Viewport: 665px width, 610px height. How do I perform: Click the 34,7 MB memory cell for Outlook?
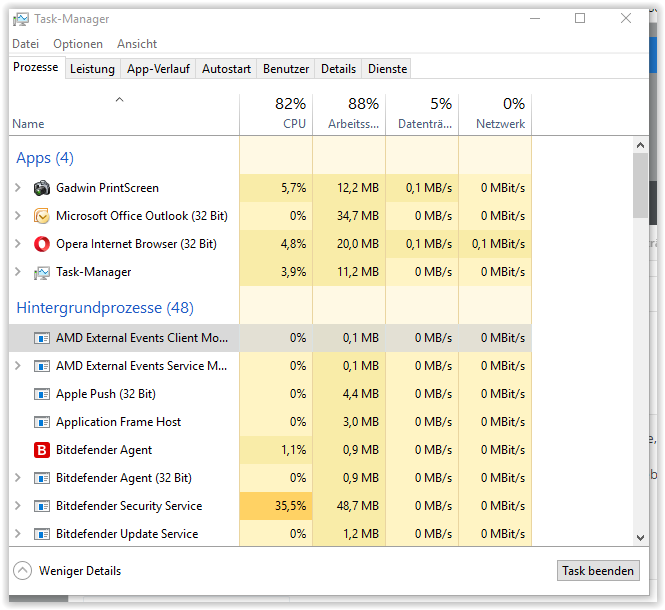point(349,216)
